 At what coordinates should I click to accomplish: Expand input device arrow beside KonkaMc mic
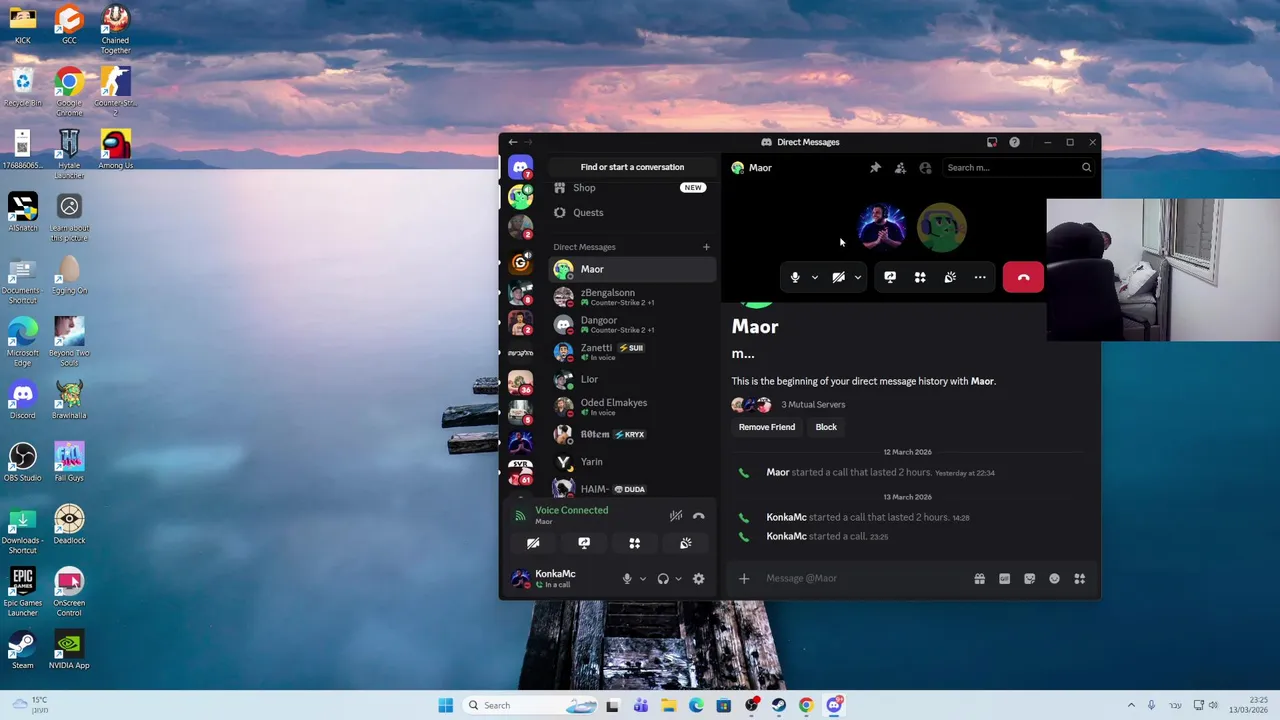coord(642,578)
